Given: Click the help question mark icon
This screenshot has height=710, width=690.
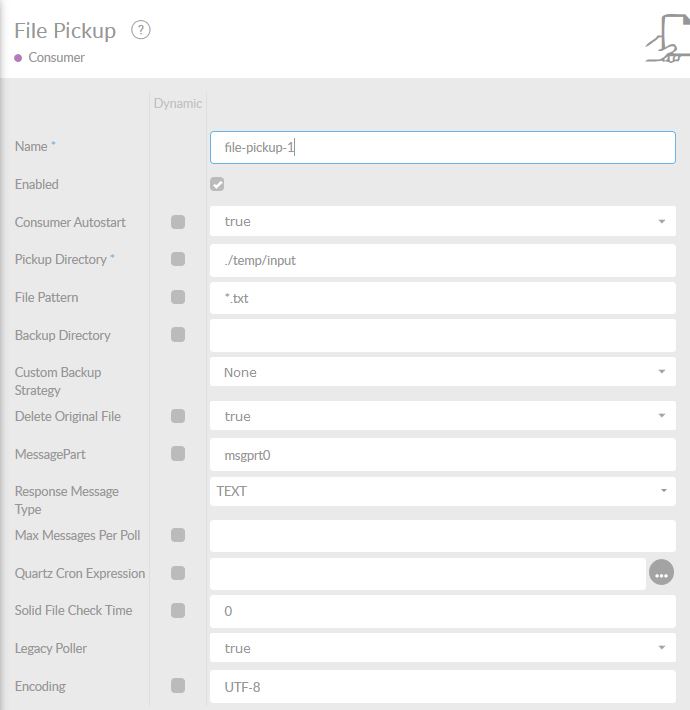Looking at the screenshot, I should [141, 30].
